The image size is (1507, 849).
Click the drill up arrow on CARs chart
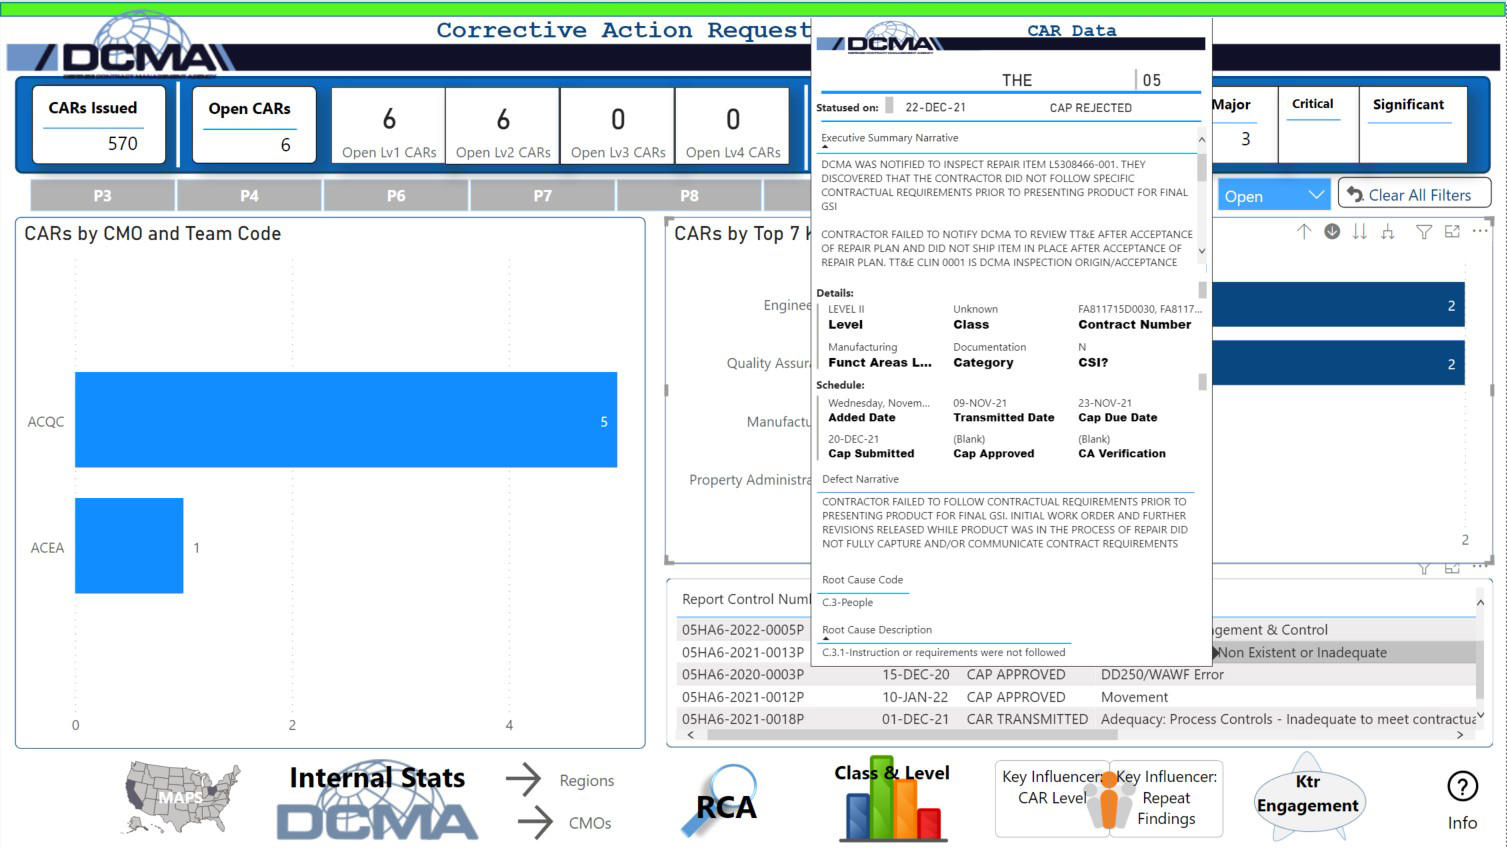tap(1304, 231)
